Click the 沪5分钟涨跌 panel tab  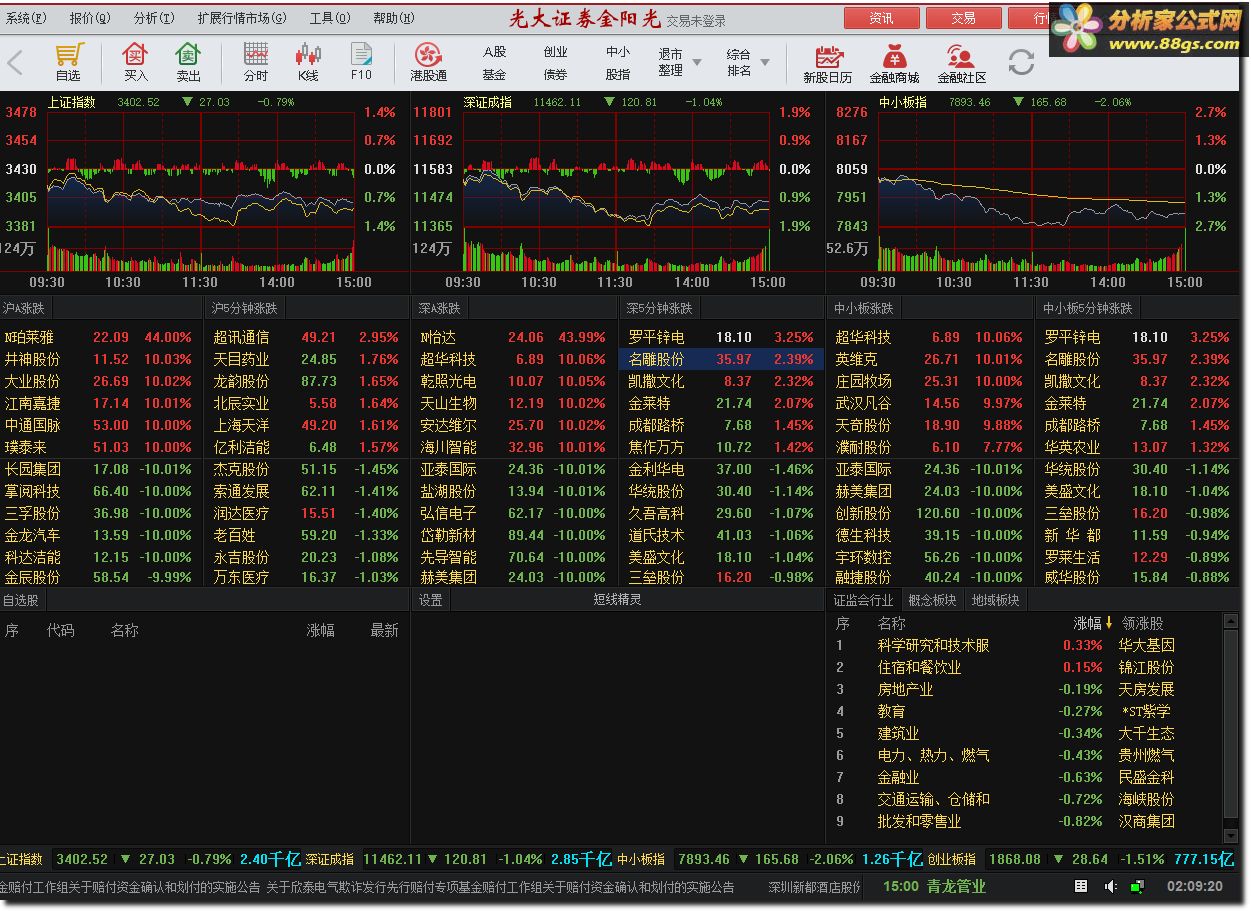(245, 308)
